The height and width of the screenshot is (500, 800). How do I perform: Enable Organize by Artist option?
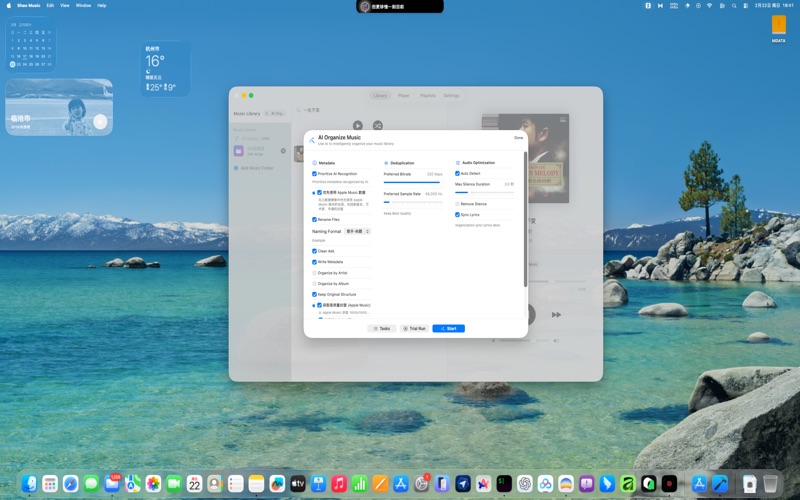point(315,272)
